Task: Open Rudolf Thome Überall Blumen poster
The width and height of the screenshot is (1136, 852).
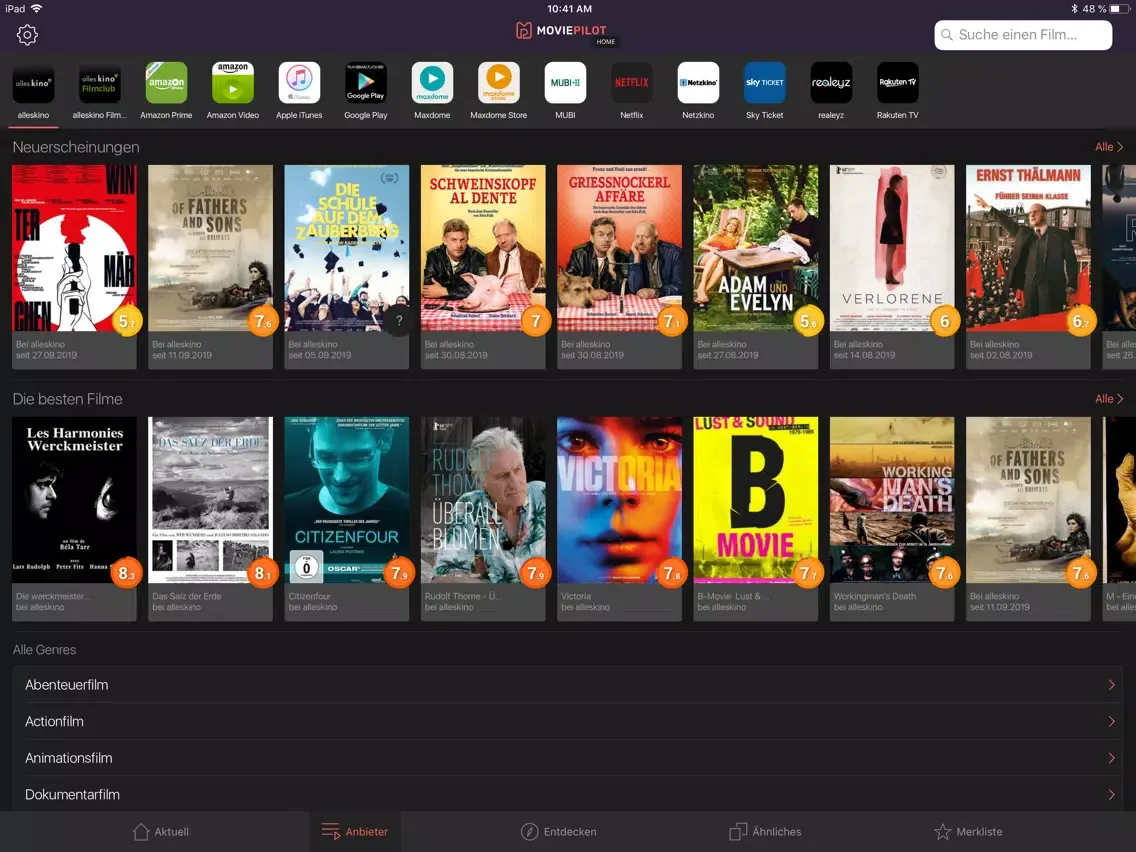Action: 483,500
